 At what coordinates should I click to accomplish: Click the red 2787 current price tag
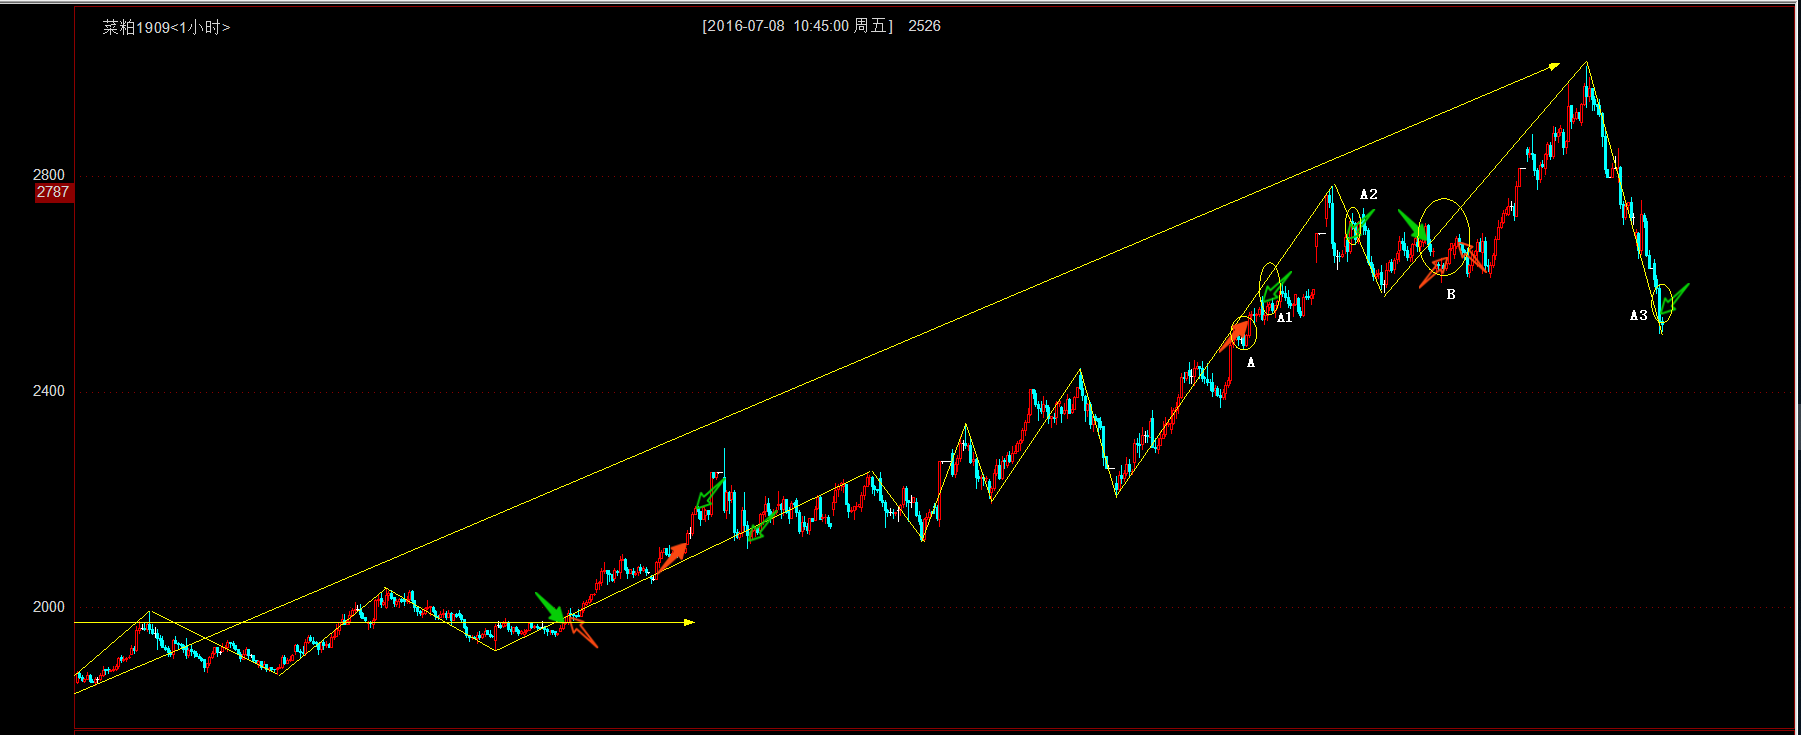pyautogui.click(x=53, y=192)
